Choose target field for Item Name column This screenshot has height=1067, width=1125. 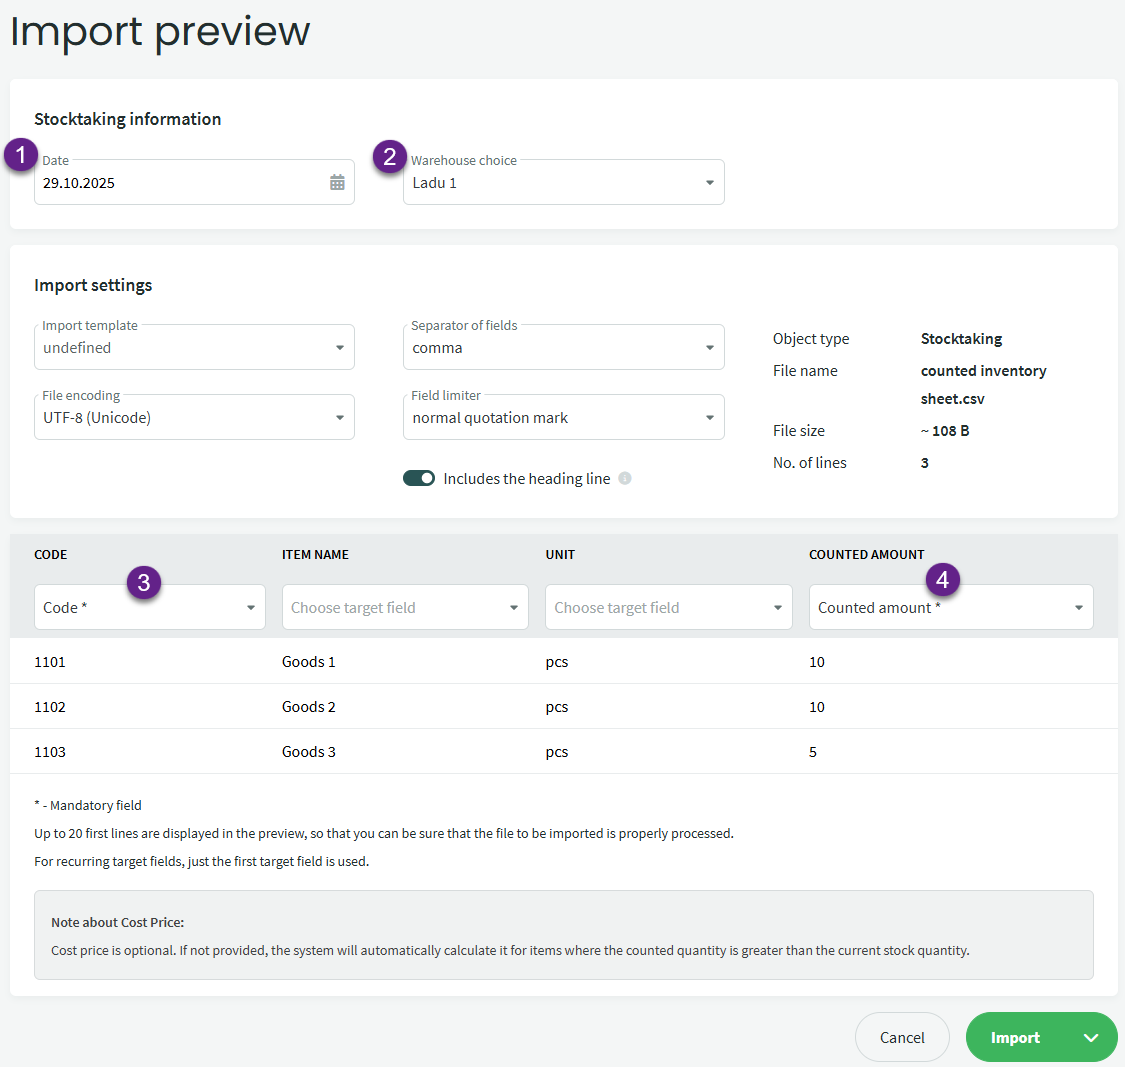point(405,608)
